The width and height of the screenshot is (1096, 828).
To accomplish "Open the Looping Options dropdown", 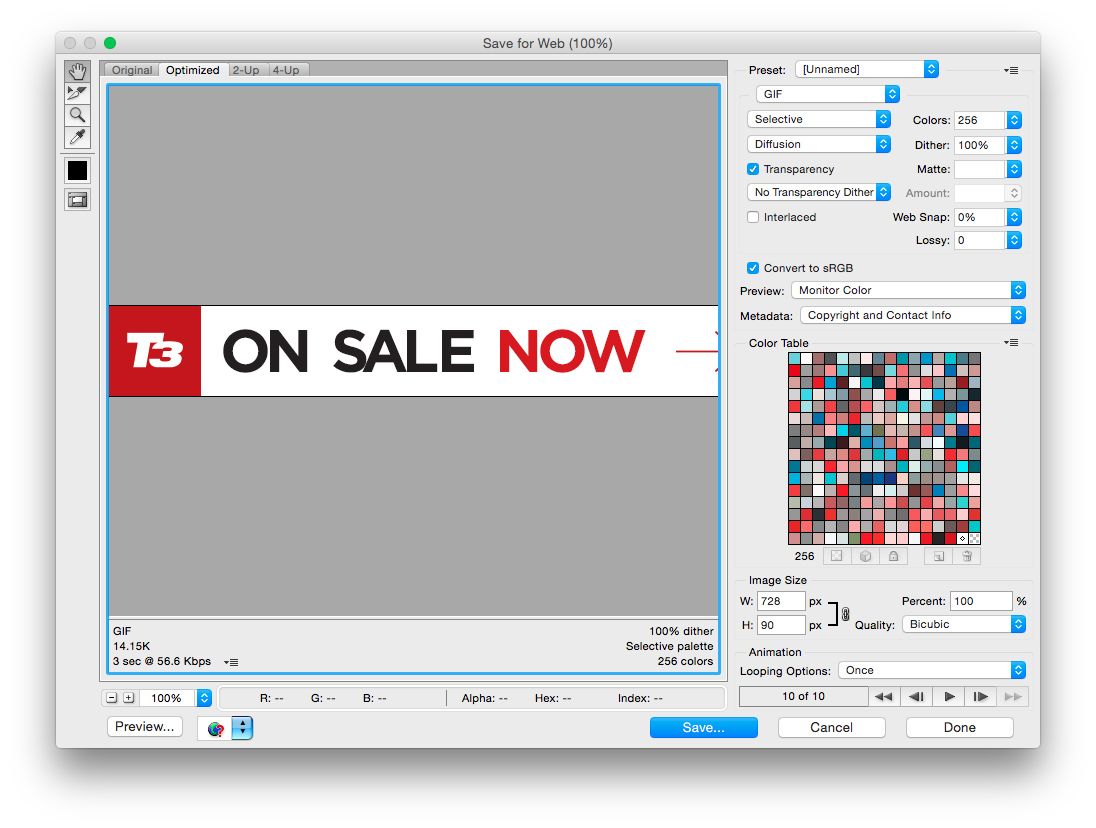I will pyautogui.click(x=932, y=670).
